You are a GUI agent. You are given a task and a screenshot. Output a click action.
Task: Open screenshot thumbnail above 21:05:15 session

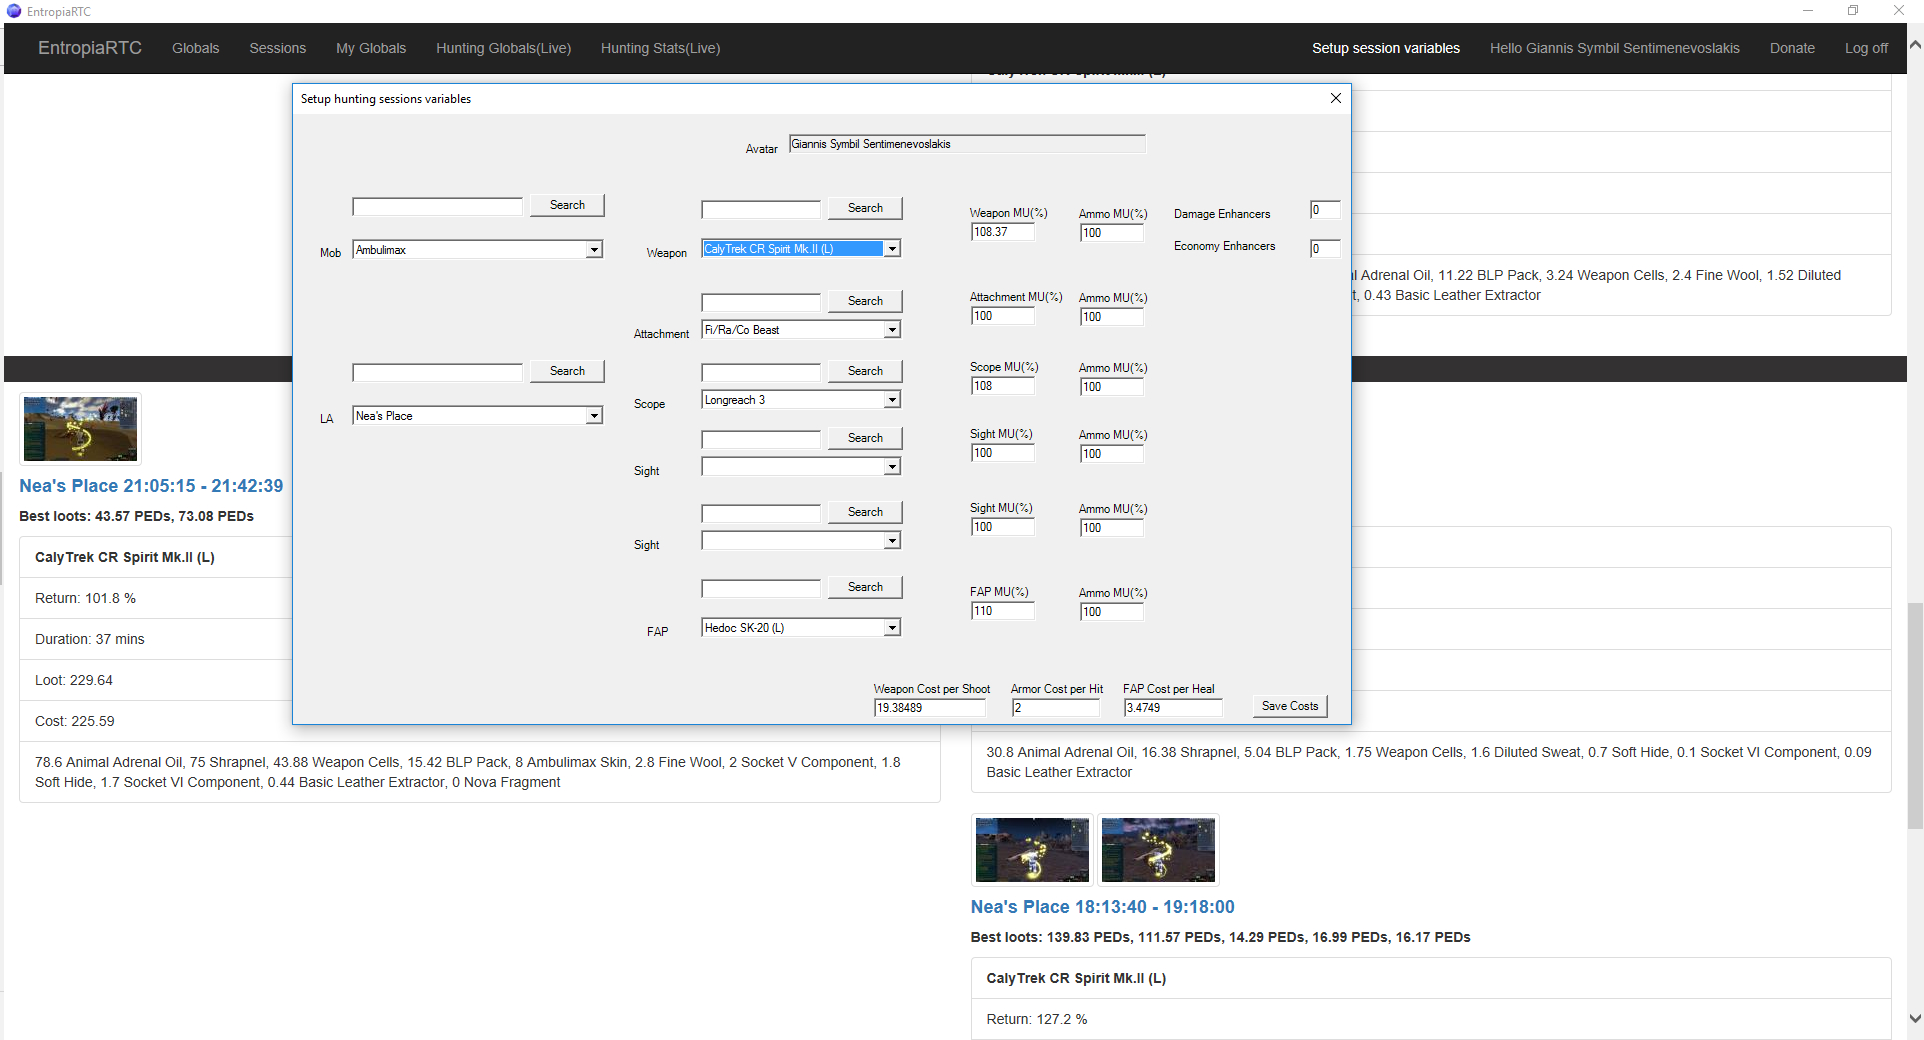pos(80,429)
